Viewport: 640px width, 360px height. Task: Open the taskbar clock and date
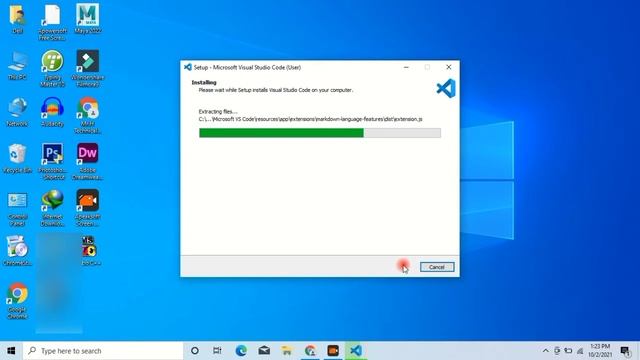coord(600,351)
